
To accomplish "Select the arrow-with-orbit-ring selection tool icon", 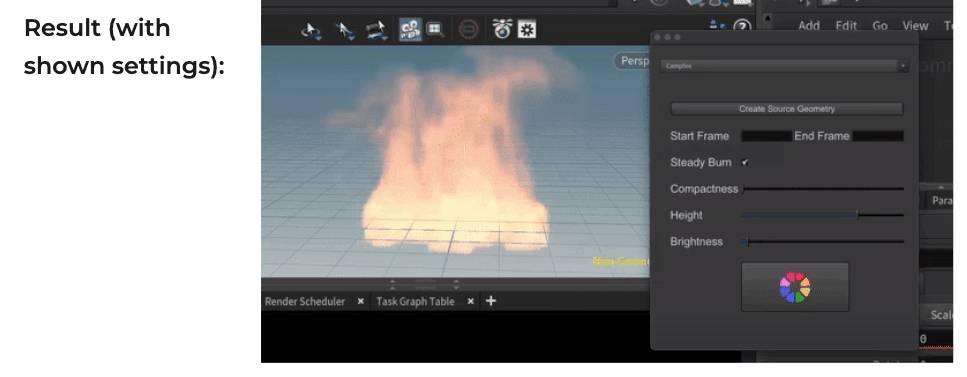I will pos(310,30).
